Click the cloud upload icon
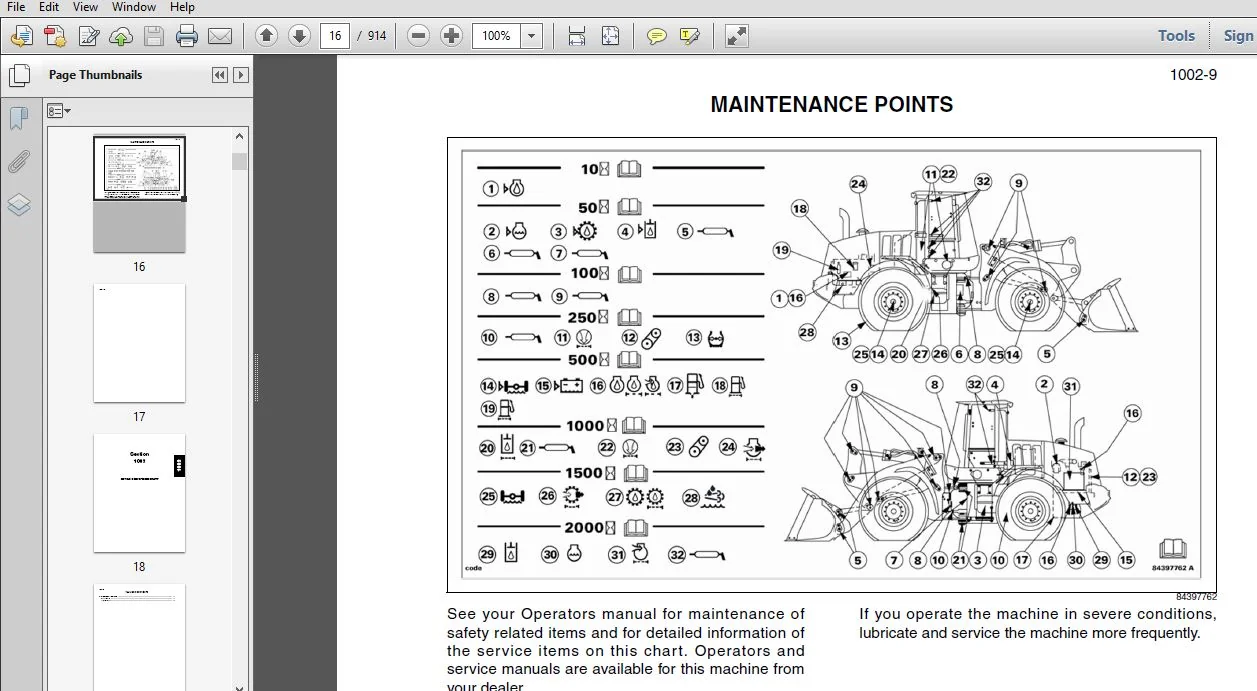 (120, 37)
